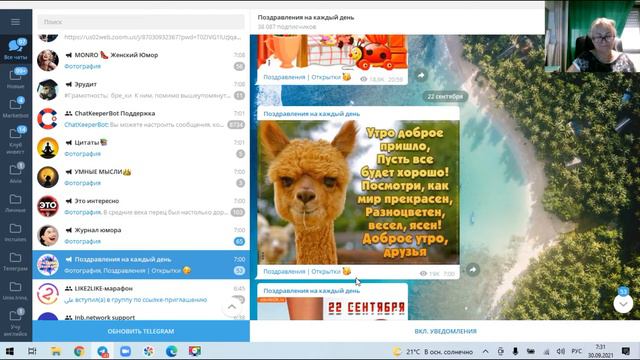Open the Telegram hamburger menu
This screenshot has width=640, height=360.
(16, 22)
